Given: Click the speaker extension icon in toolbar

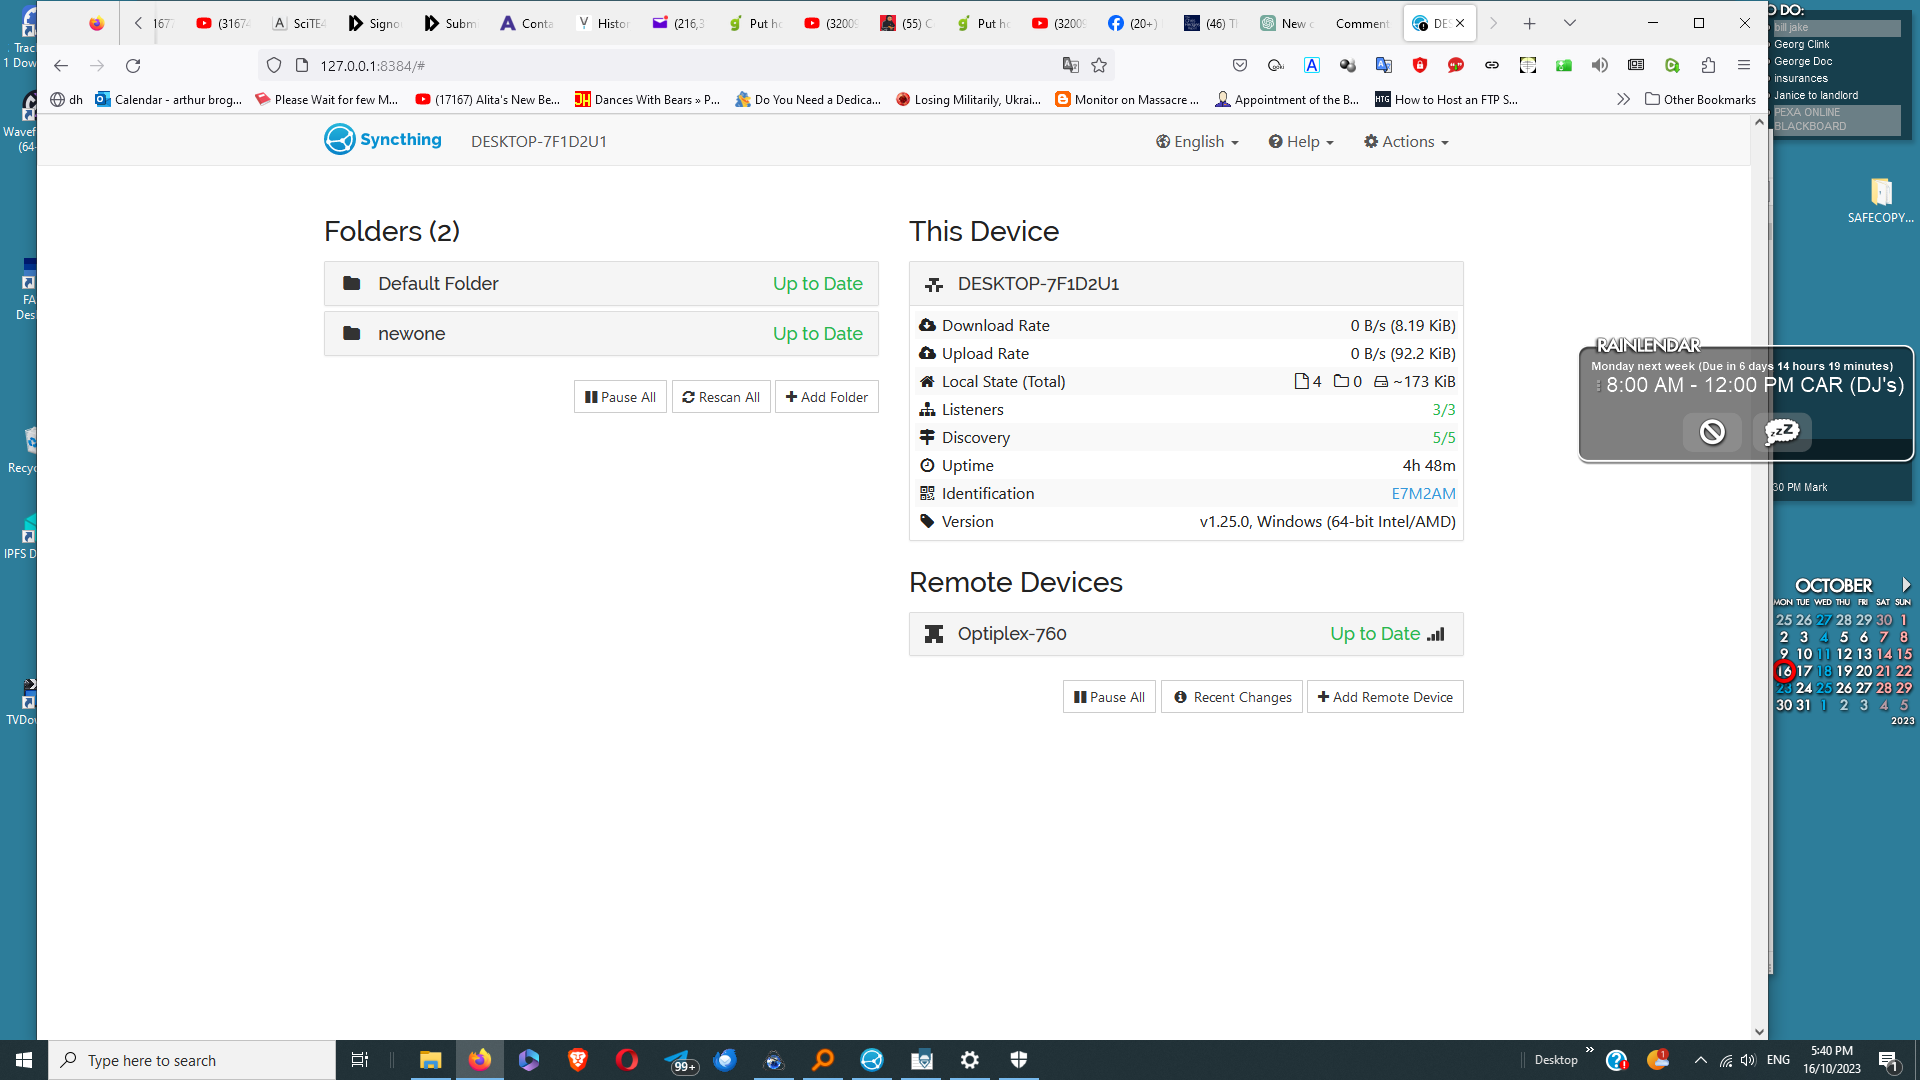Looking at the screenshot, I should pyautogui.click(x=1600, y=66).
